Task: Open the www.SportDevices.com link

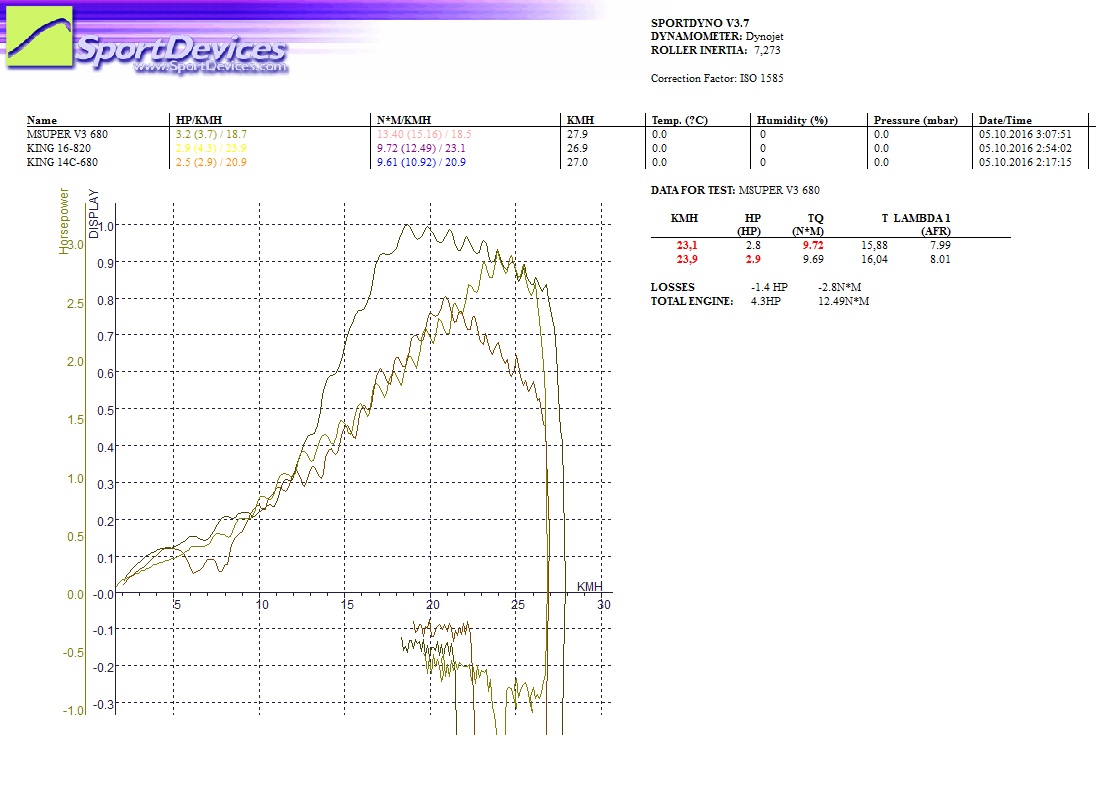Action: 210,67
